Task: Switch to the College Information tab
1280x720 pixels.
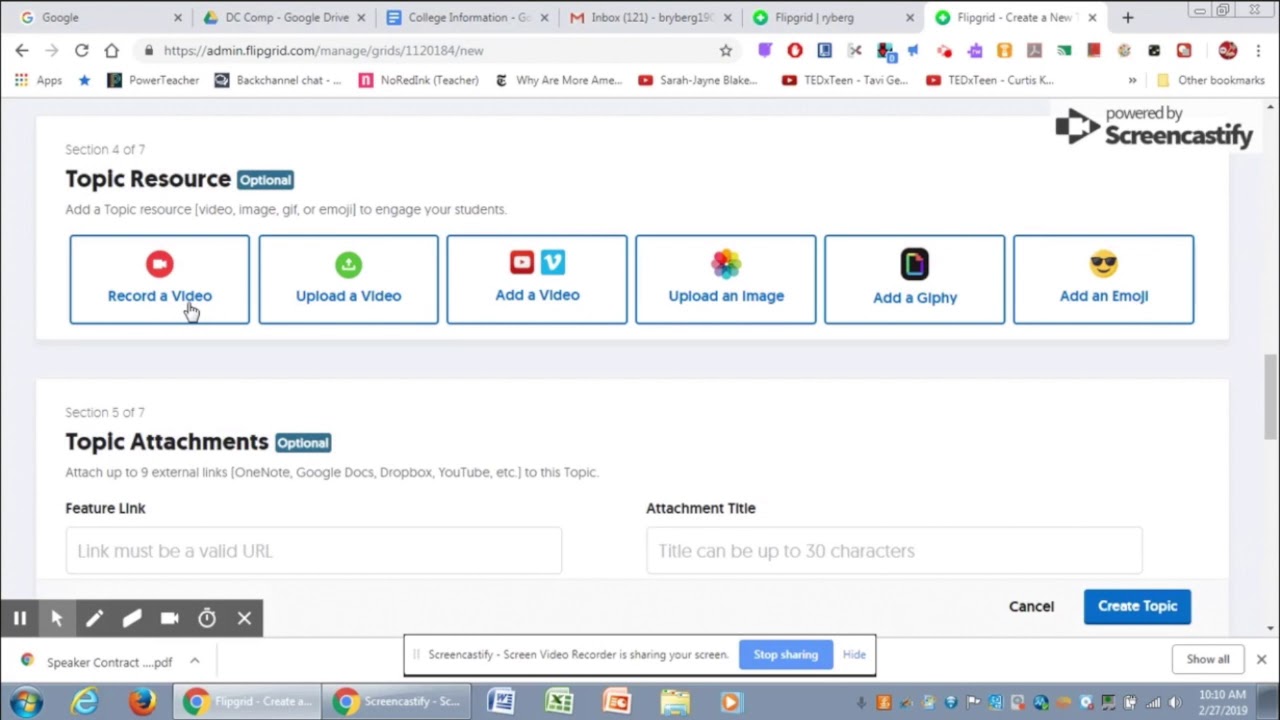Action: [467, 18]
